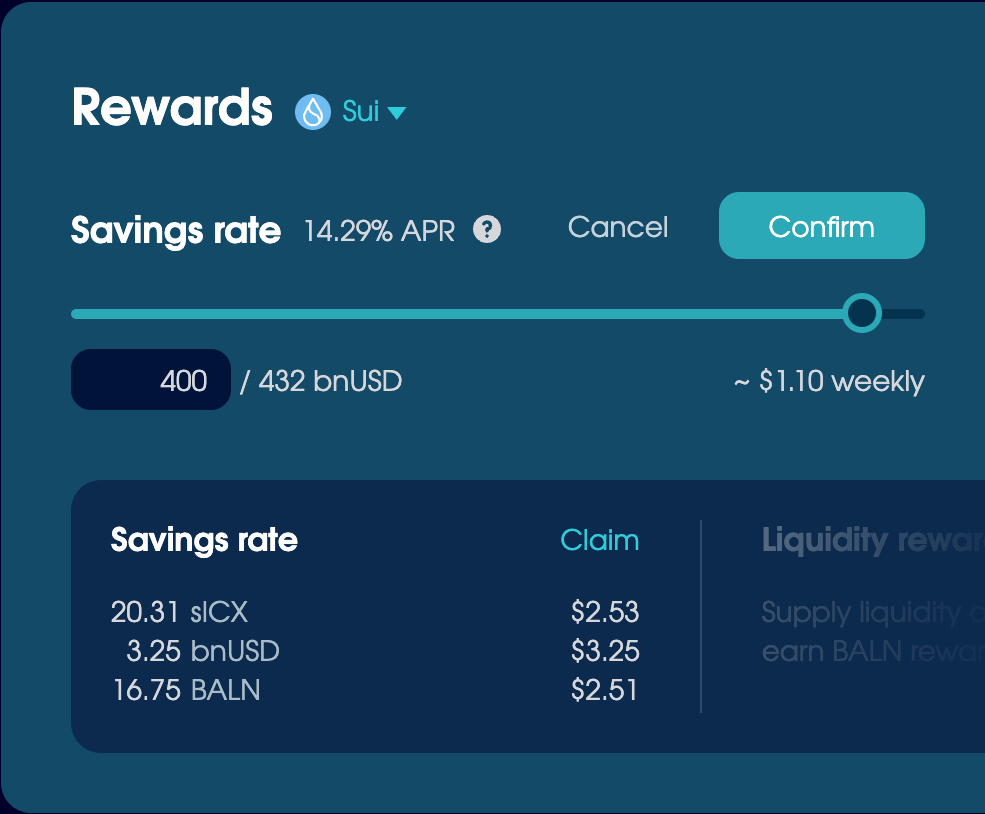The image size is (985, 814).
Task: Click the savings rate help question mark
Action: (487, 230)
